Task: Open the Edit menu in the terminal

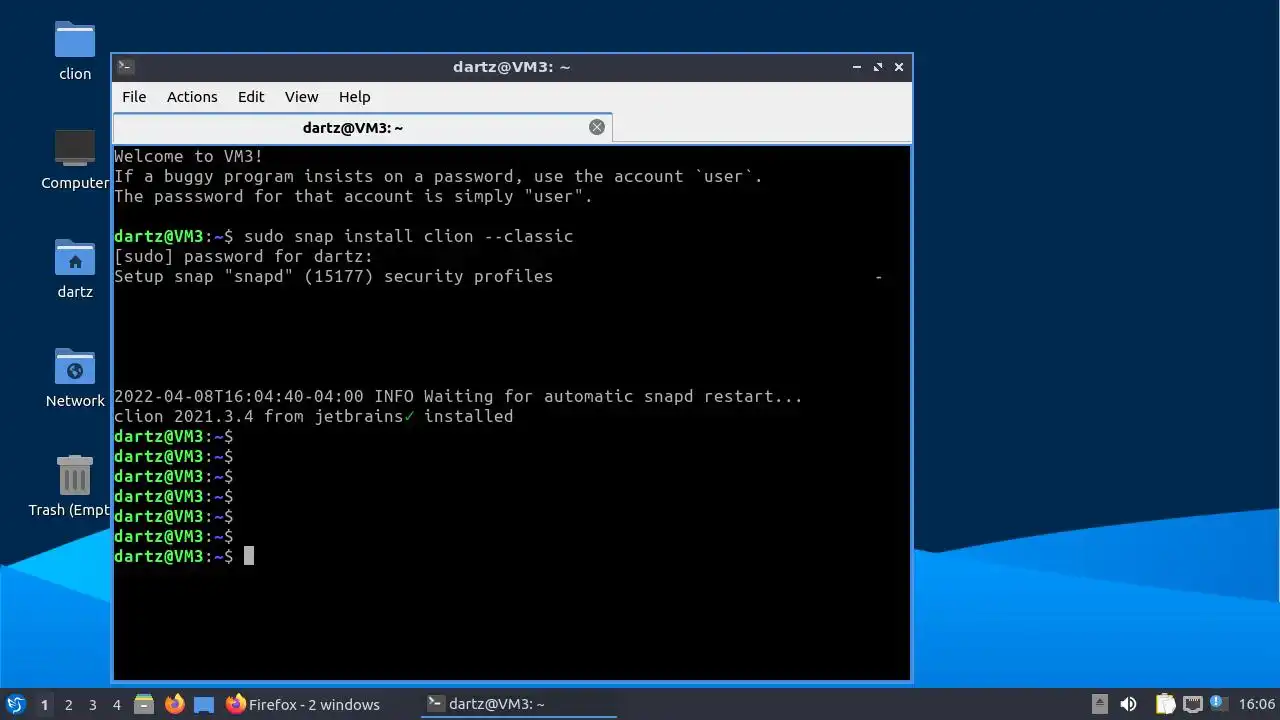Action: (x=251, y=97)
